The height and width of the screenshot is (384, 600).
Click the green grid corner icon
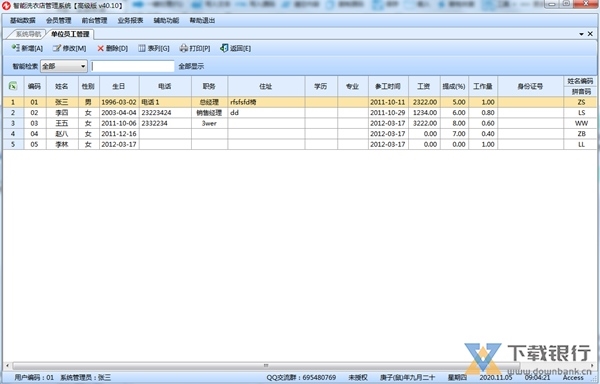(x=13, y=86)
